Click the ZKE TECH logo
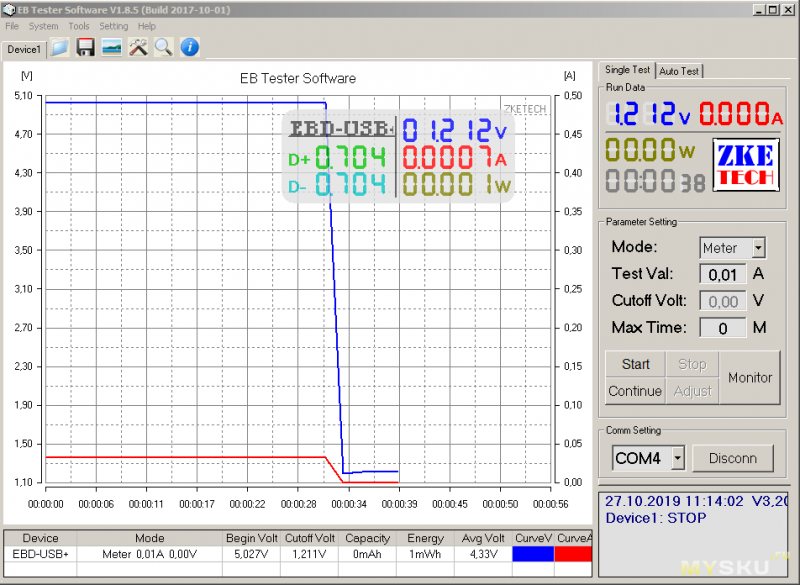Viewport: 800px width, 585px height. (746, 165)
